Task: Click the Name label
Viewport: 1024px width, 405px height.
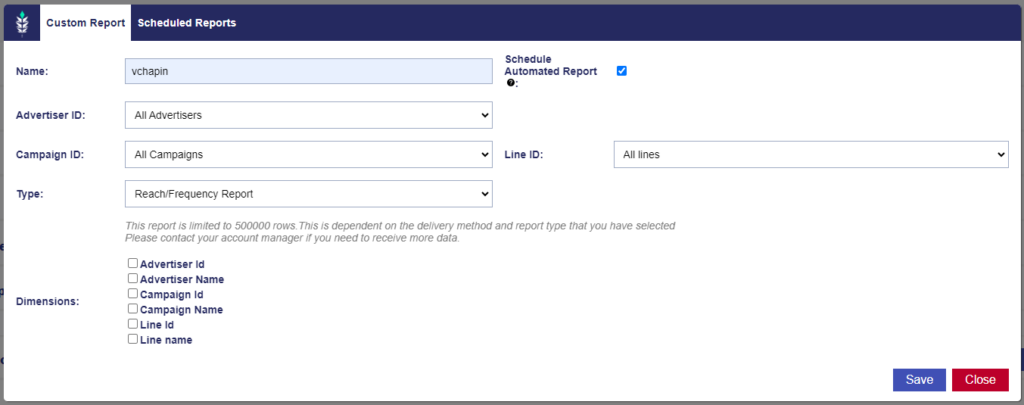Action: pyautogui.click(x=32, y=72)
